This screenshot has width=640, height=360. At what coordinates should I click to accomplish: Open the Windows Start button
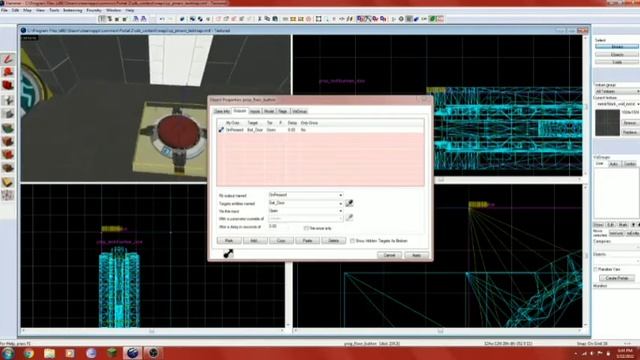[8, 353]
